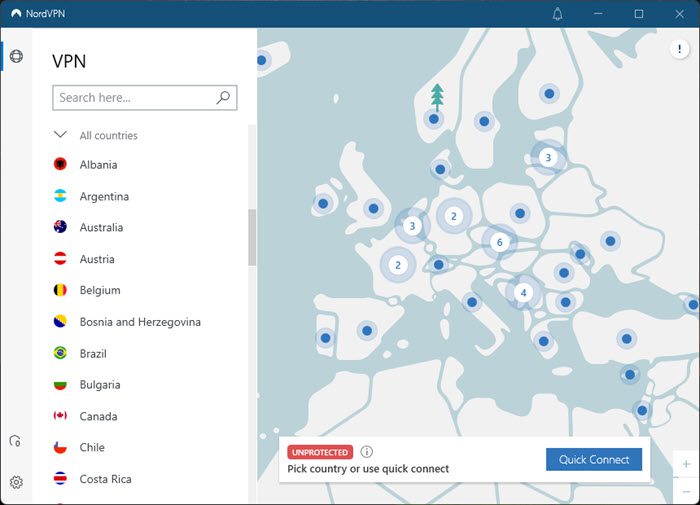Screen dimensions: 700x505
Task: Click the Finland server dot
Action: (549, 94)
